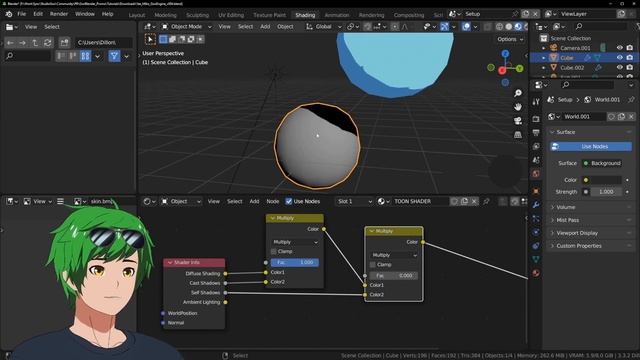Collapse the Shader Info node
The image size is (640, 360).
pyautogui.click(x=170, y=262)
